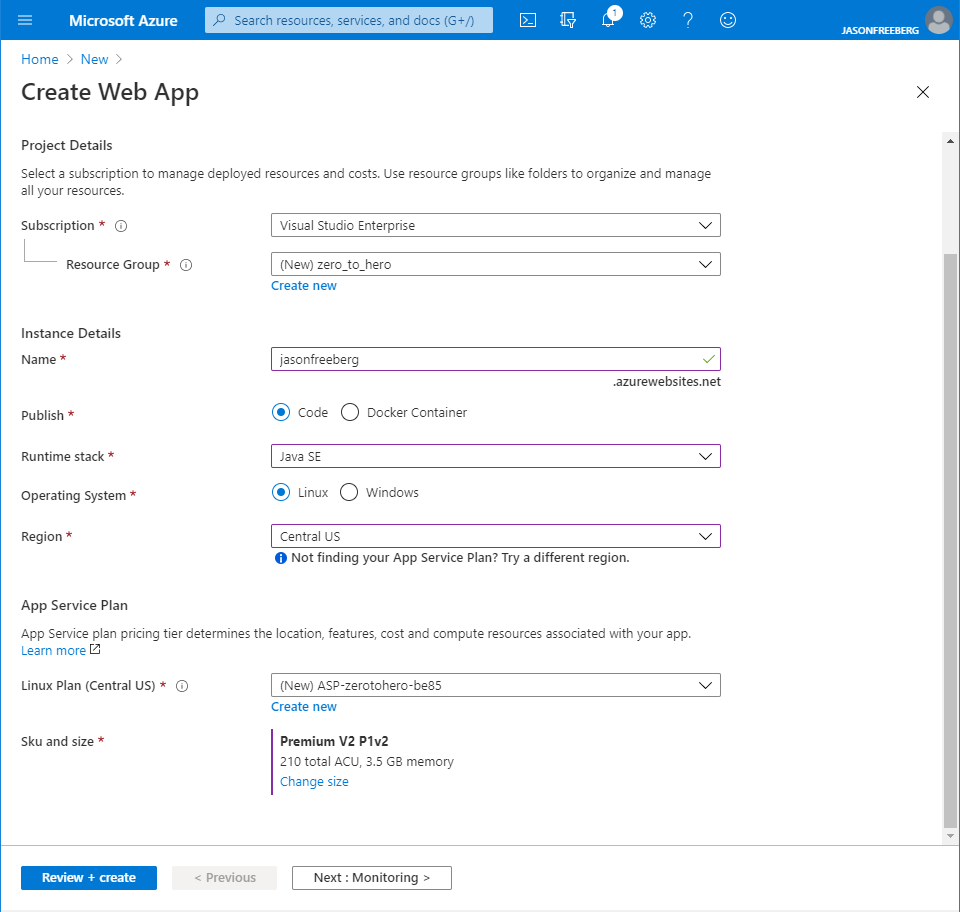Image resolution: width=960 pixels, height=912 pixels.
Task: Go to Home via the breadcrumb
Action: pos(39,59)
